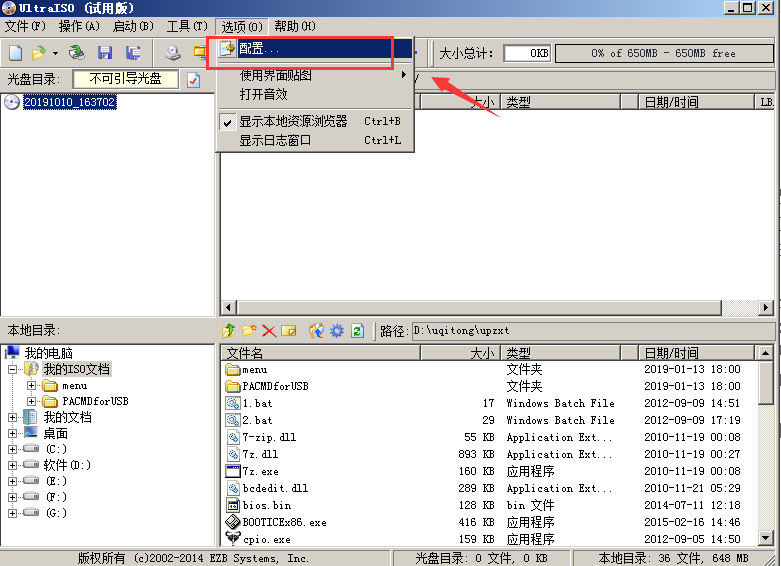Open the 启动(B) menu

point(133,26)
